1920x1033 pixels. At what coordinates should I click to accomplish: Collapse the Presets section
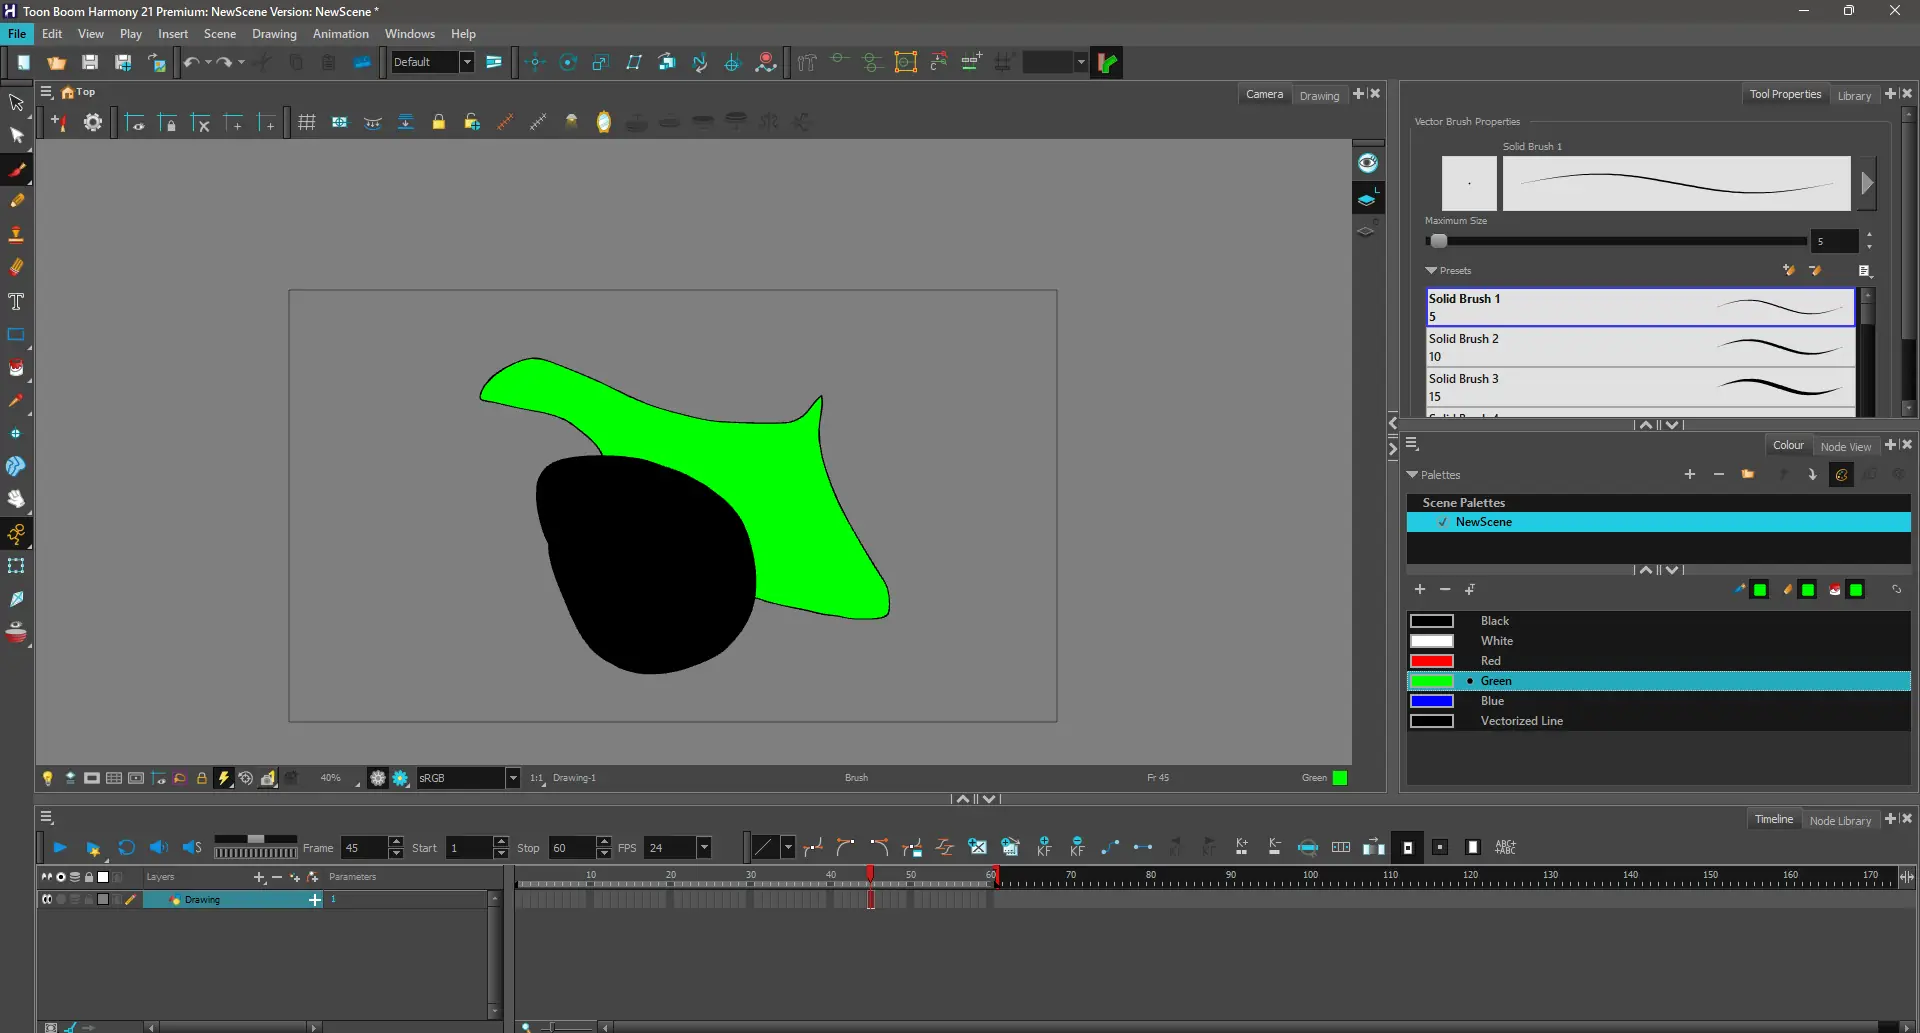1431,271
